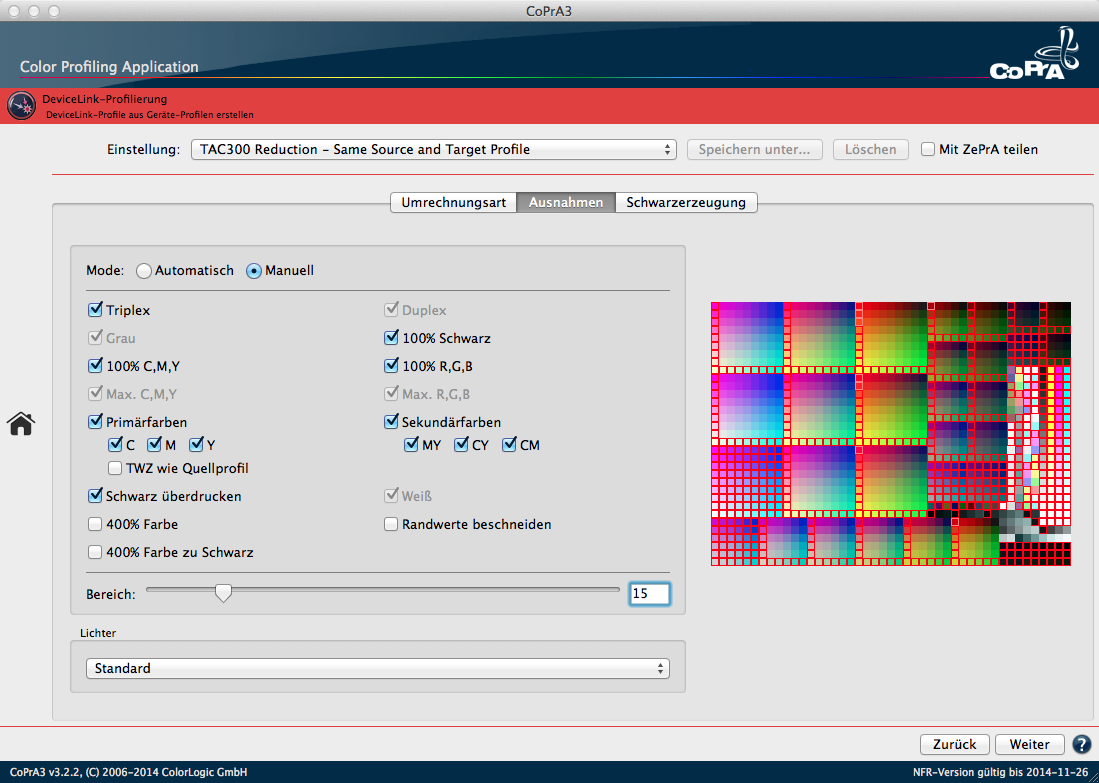
Task: Switch to the Schwarzerzeugung tab
Action: pos(686,202)
